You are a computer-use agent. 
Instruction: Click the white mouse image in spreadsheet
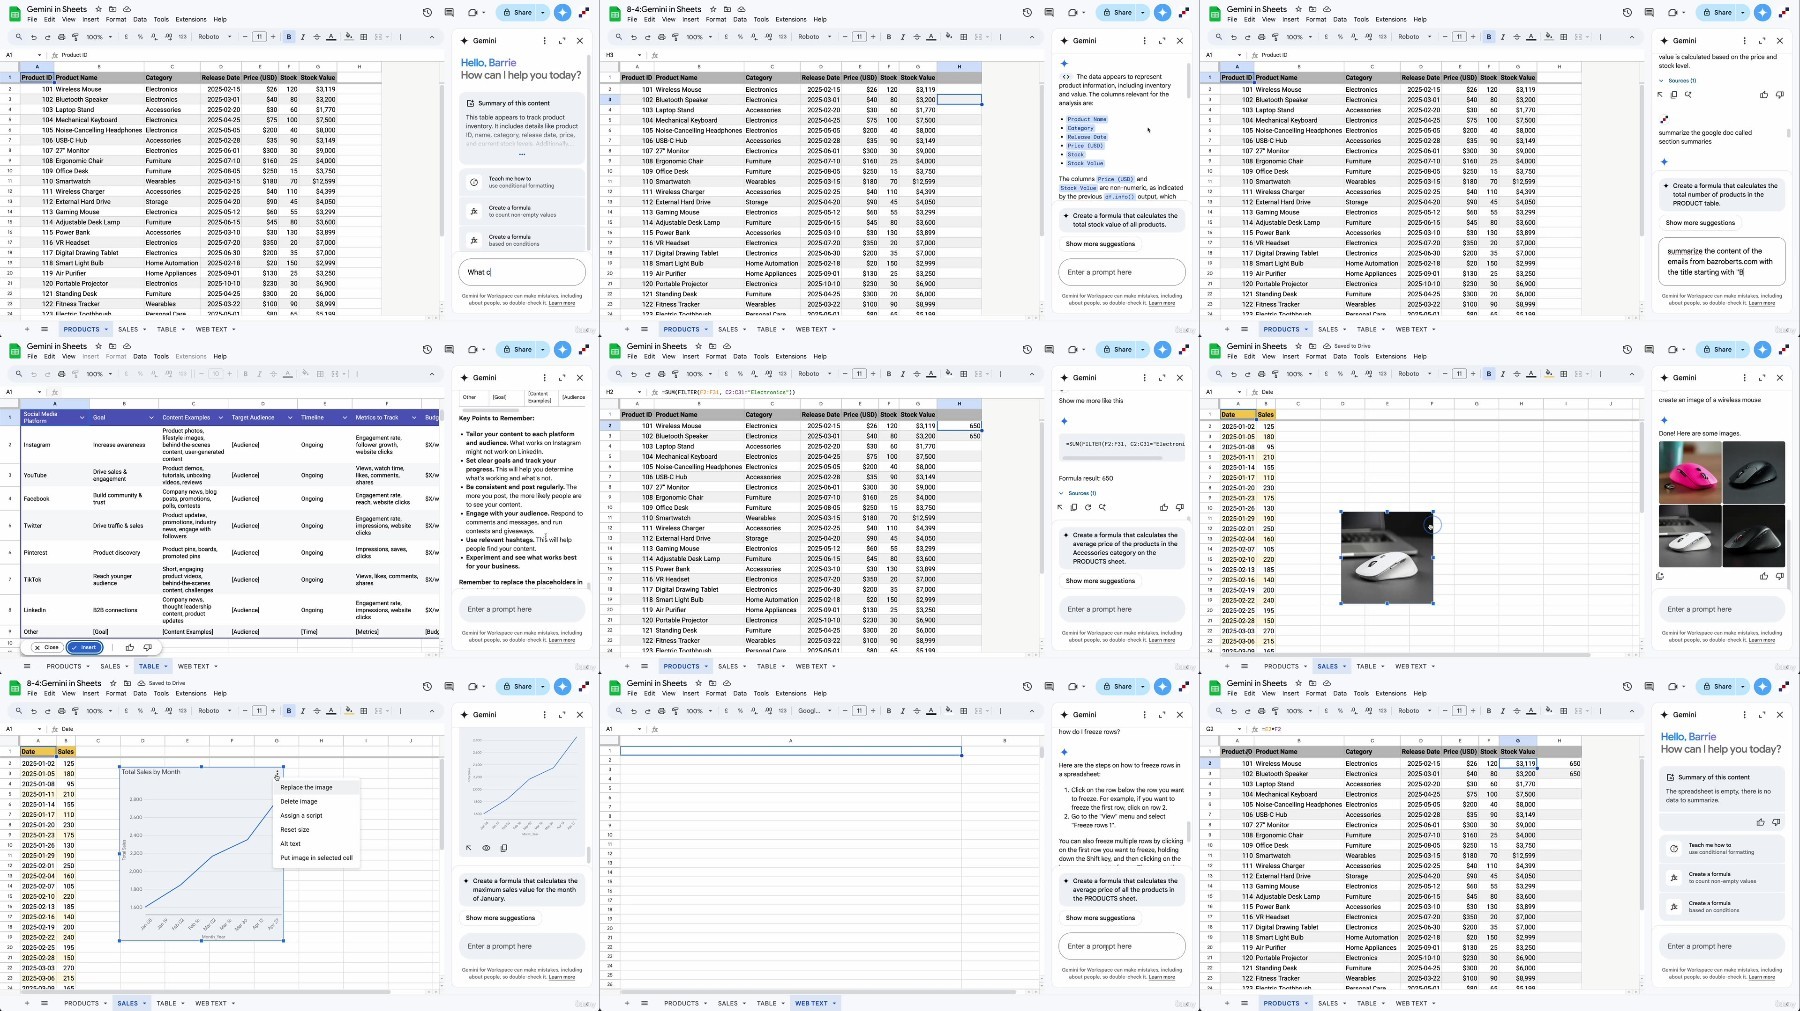1387,557
